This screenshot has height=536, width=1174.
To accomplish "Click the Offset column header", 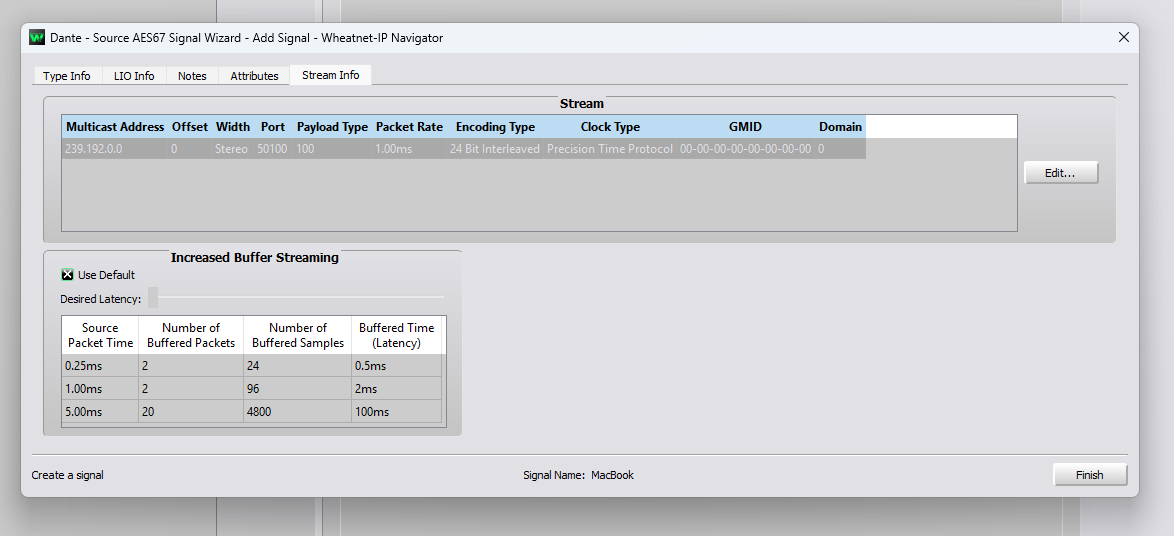I will (190, 127).
